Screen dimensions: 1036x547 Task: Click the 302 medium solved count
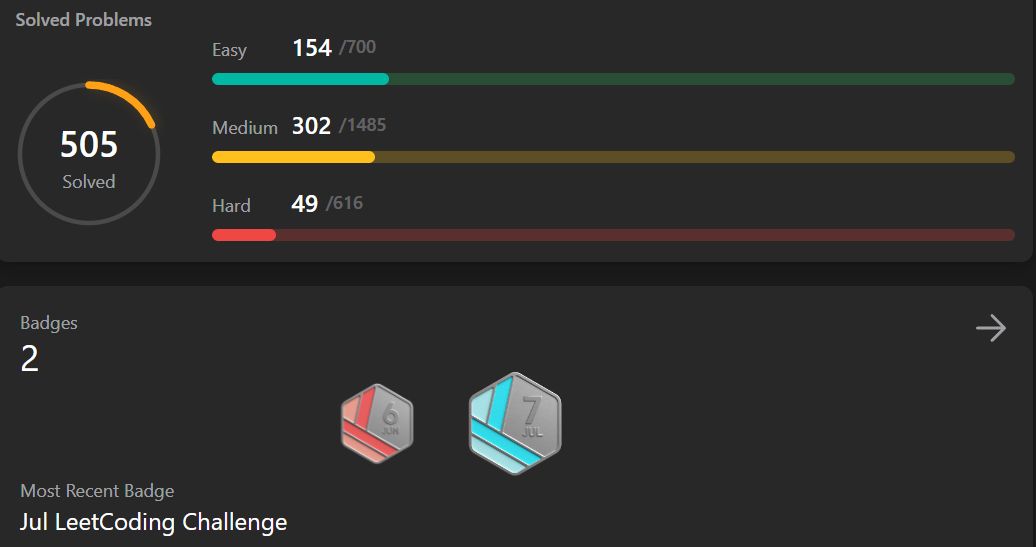coord(311,126)
